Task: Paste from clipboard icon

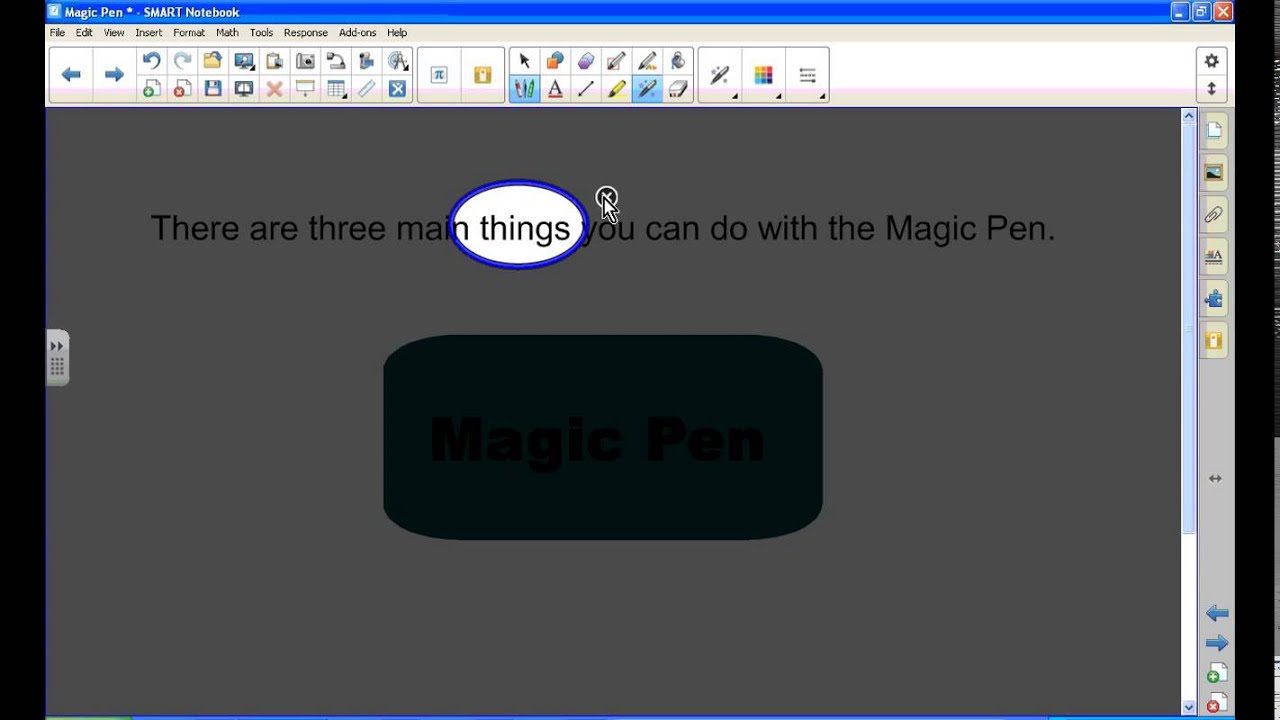Action: 274,61
